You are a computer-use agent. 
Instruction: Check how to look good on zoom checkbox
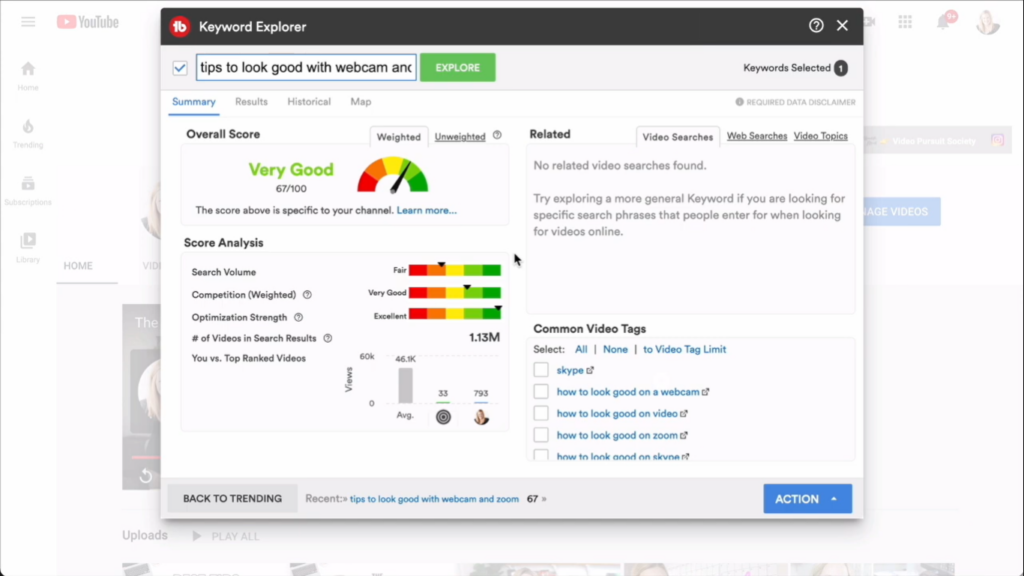(541, 434)
